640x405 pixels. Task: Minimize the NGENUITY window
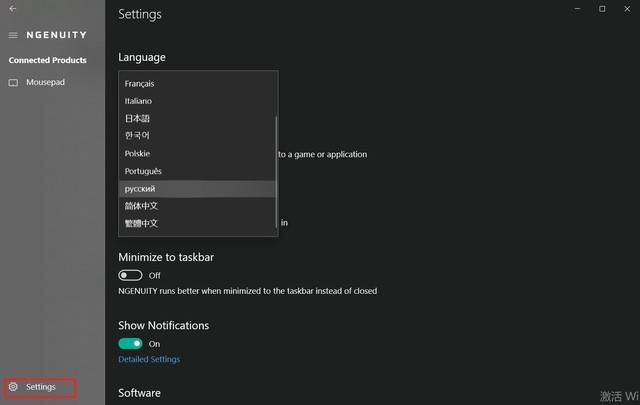click(x=577, y=9)
